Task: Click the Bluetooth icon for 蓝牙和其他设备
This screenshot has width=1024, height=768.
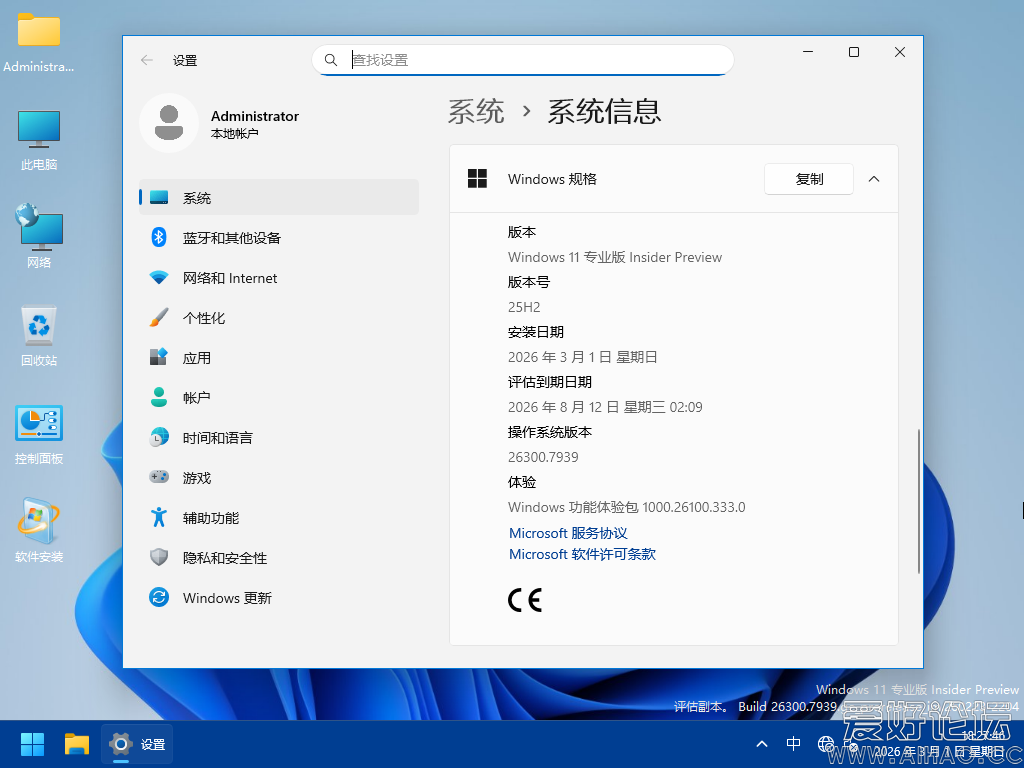Action: tap(159, 237)
